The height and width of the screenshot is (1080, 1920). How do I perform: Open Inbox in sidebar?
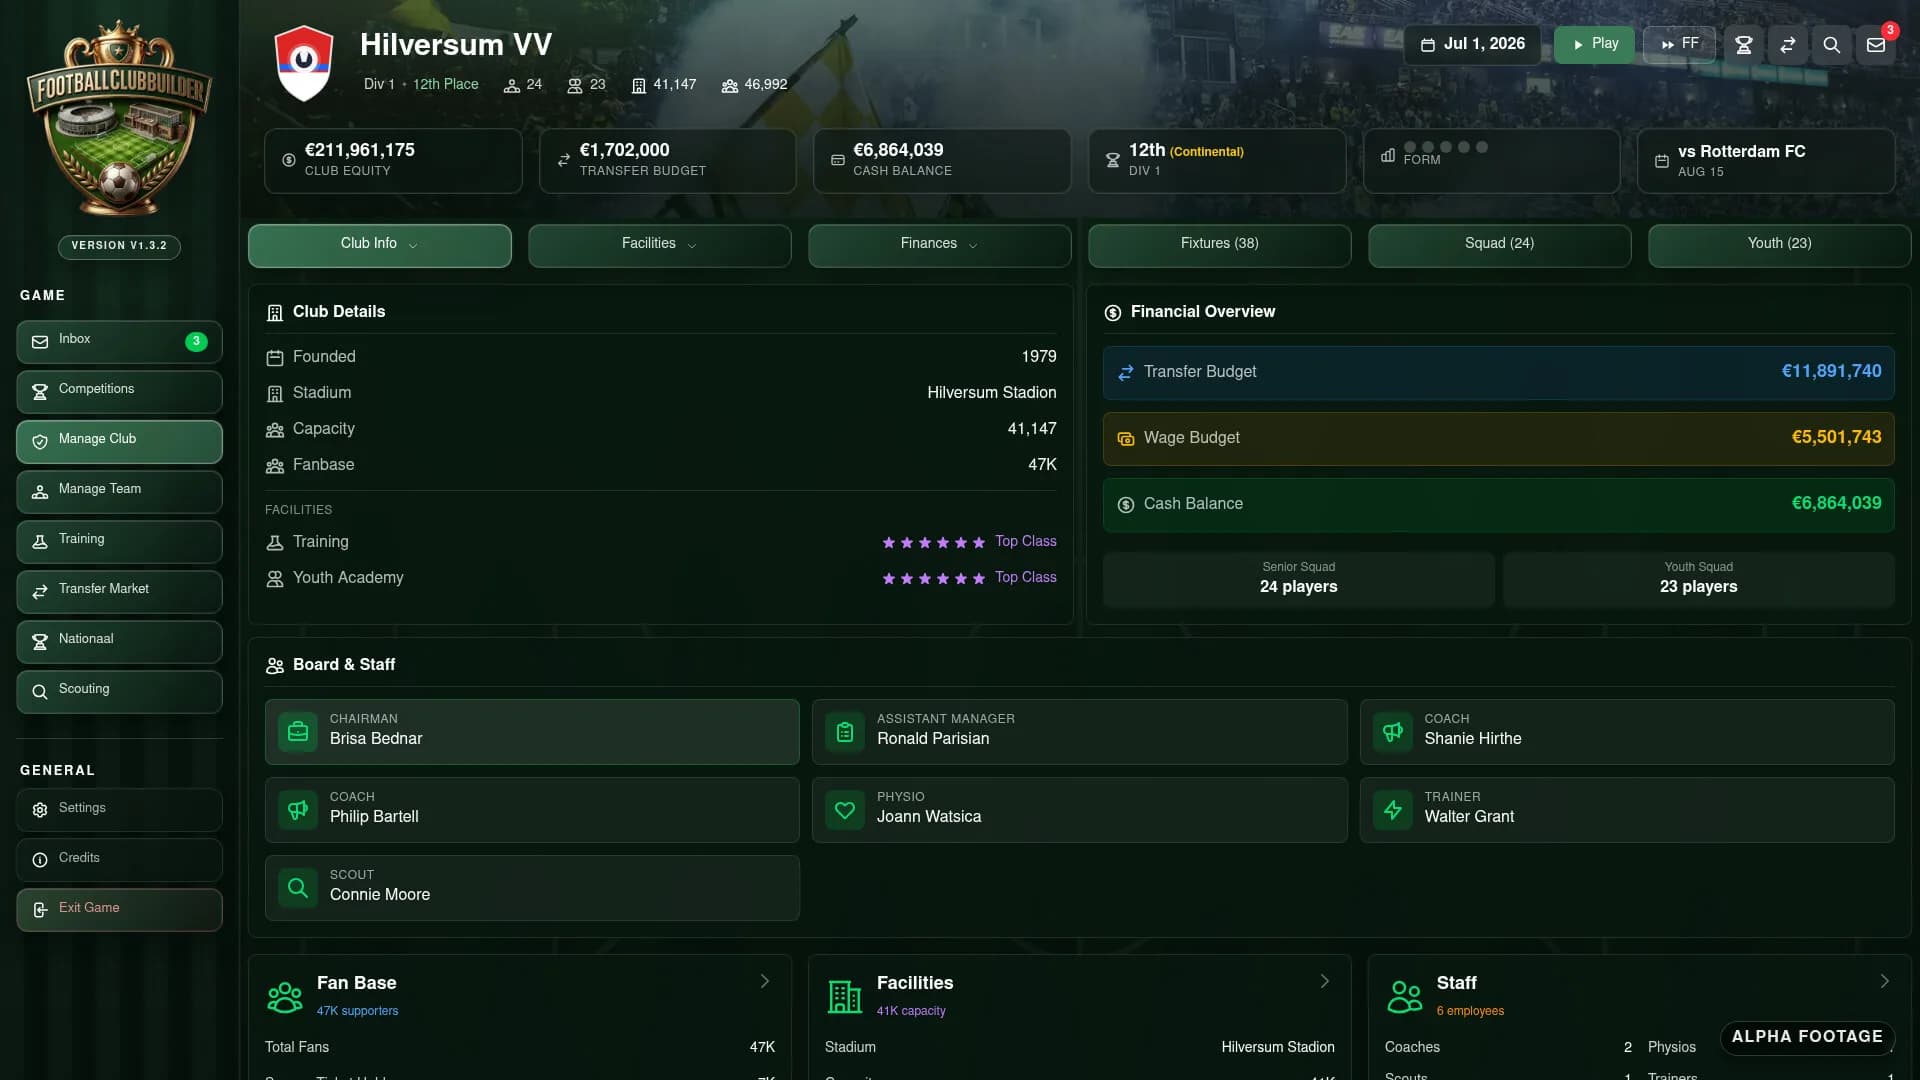click(119, 341)
